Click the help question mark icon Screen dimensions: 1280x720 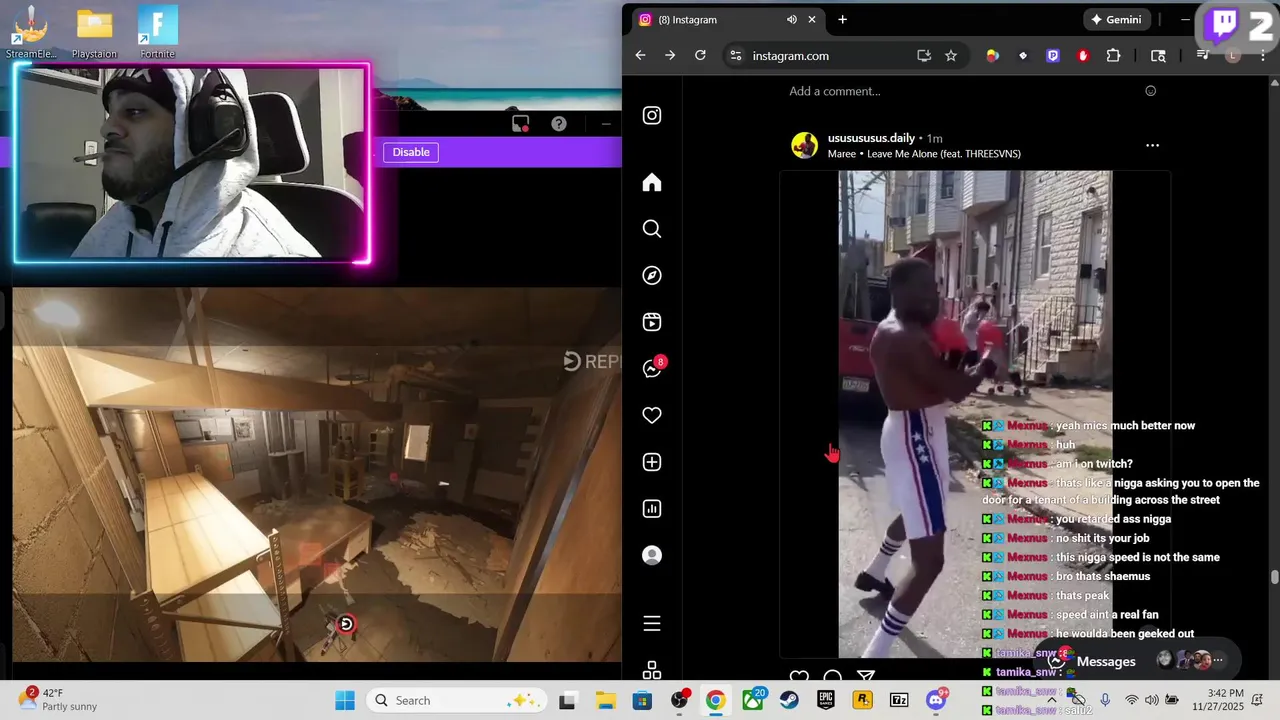559,124
